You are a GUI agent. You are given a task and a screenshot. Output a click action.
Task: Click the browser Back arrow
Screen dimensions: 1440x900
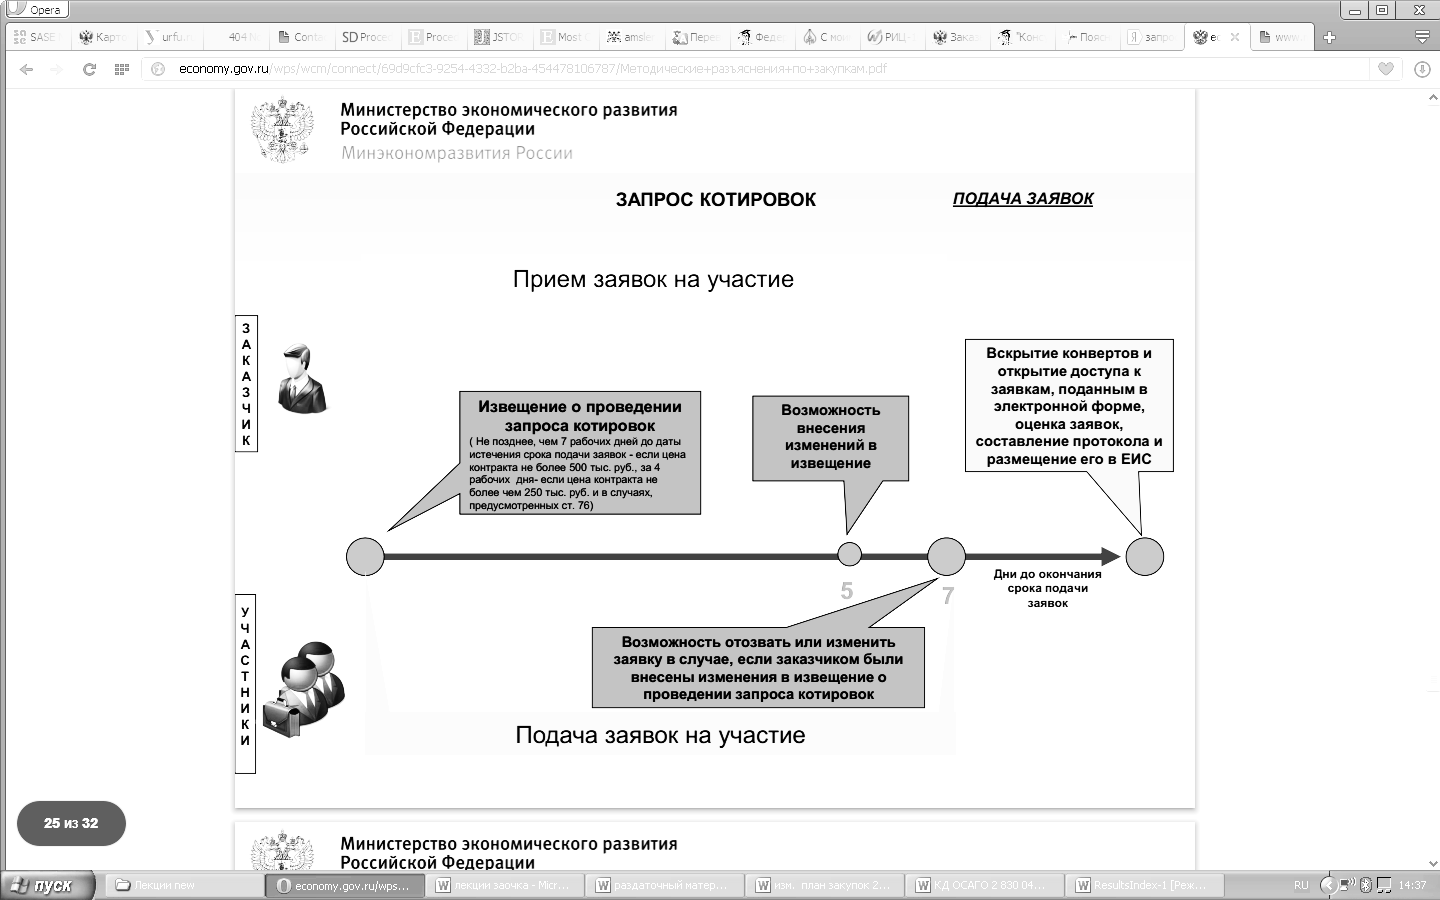[27, 69]
